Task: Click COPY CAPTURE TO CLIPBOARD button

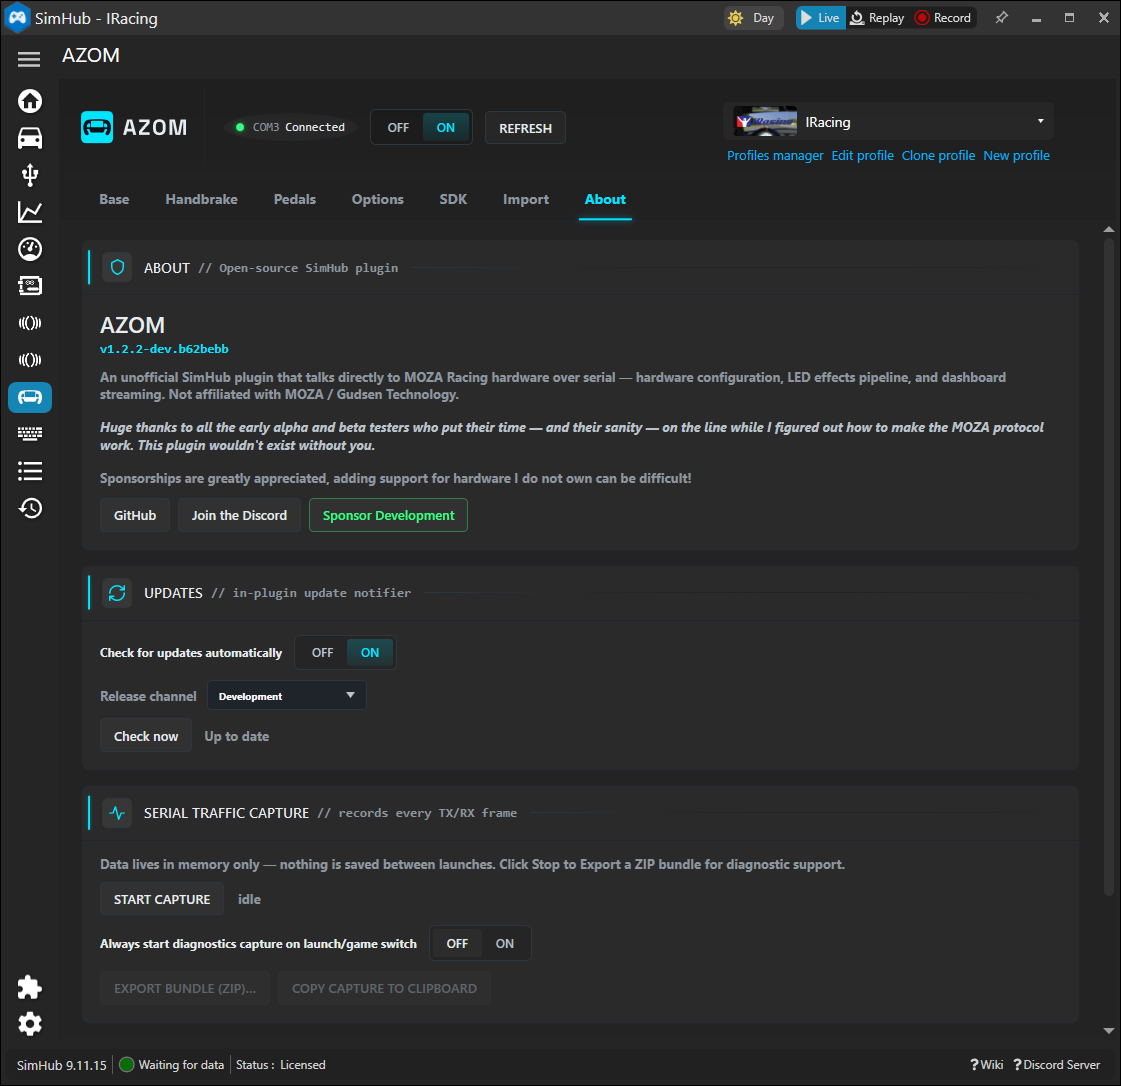Action: coord(385,988)
